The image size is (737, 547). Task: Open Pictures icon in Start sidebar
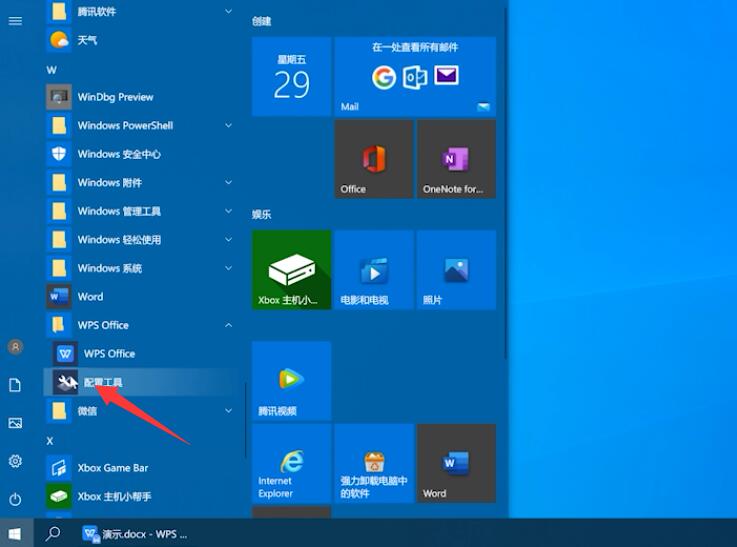coord(15,423)
